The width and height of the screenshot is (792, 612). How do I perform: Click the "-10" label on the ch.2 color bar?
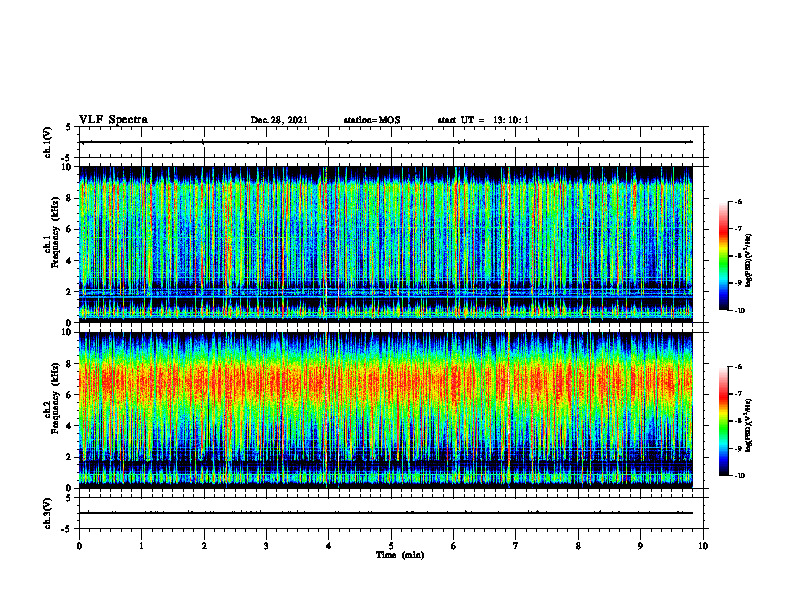[739, 476]
